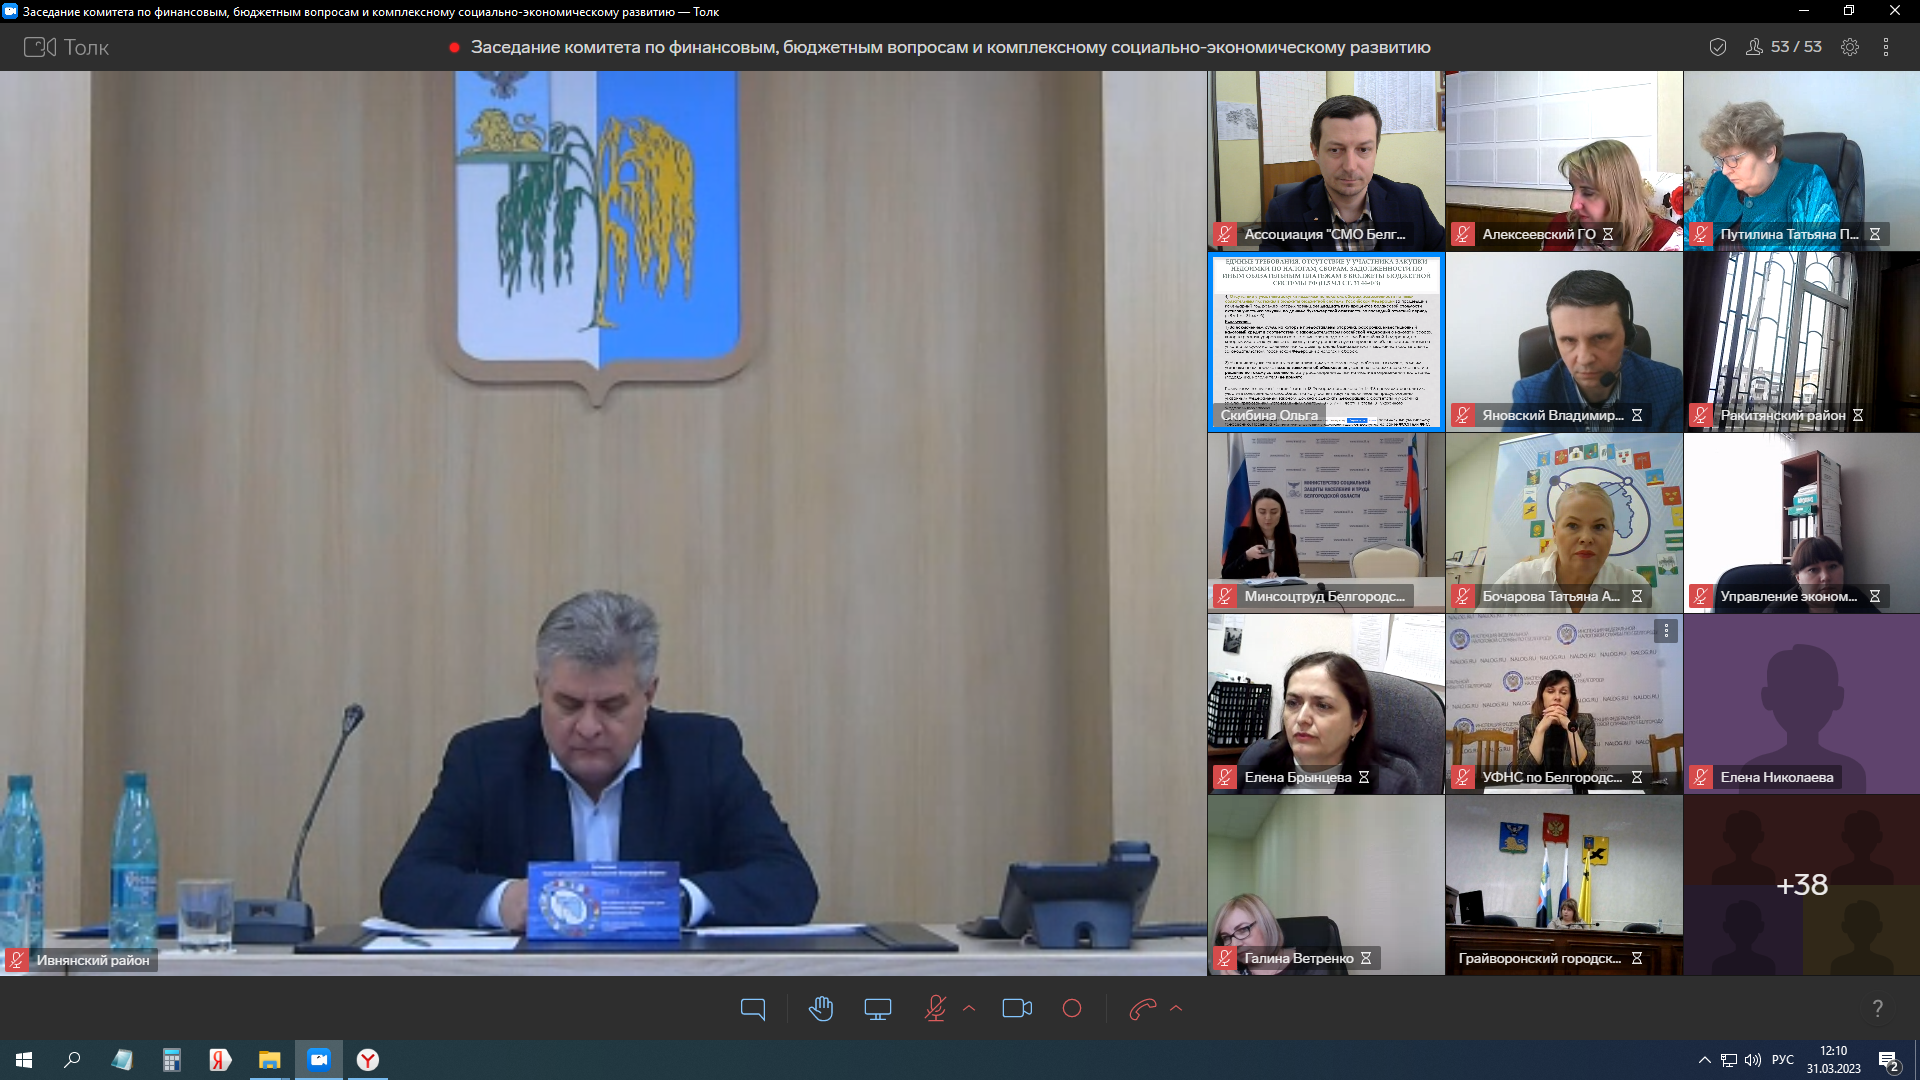Show the +38 more participants
This screenshot has height=1080, width=1920.
click(1802, 885)
